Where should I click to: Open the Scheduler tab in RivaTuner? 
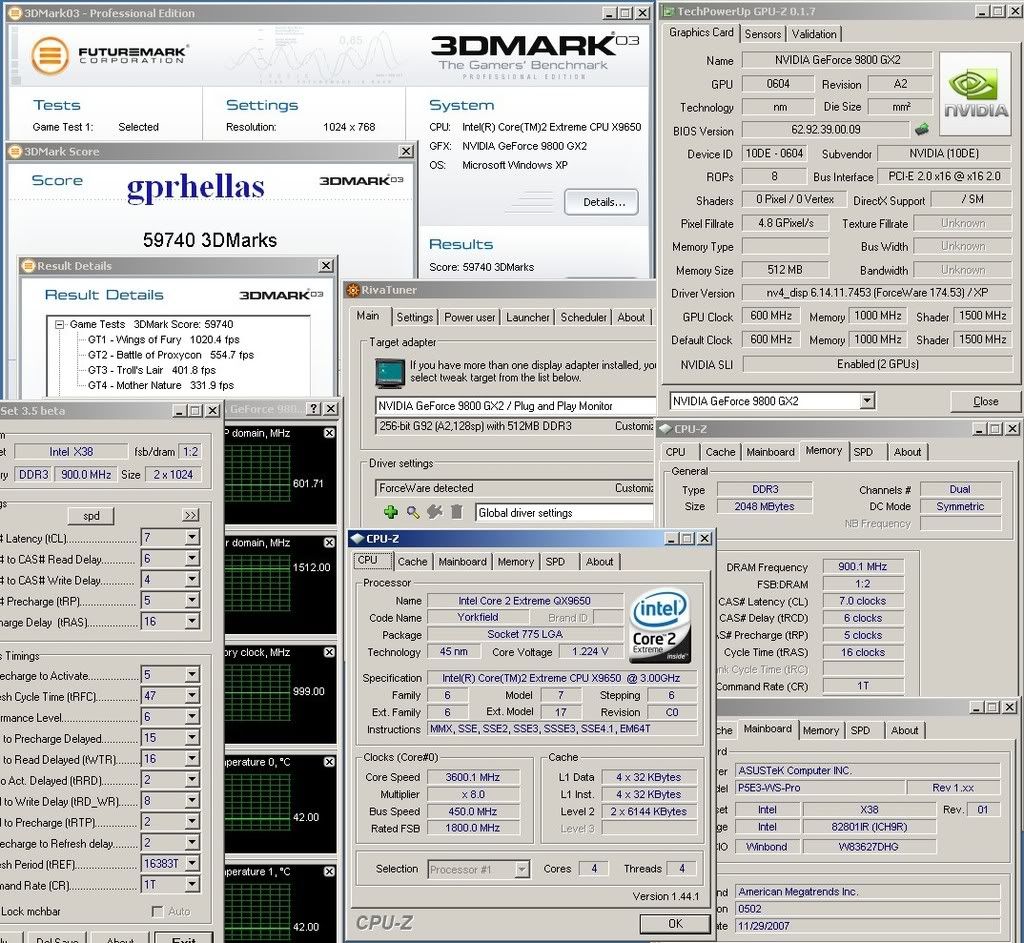click(583, 317)
